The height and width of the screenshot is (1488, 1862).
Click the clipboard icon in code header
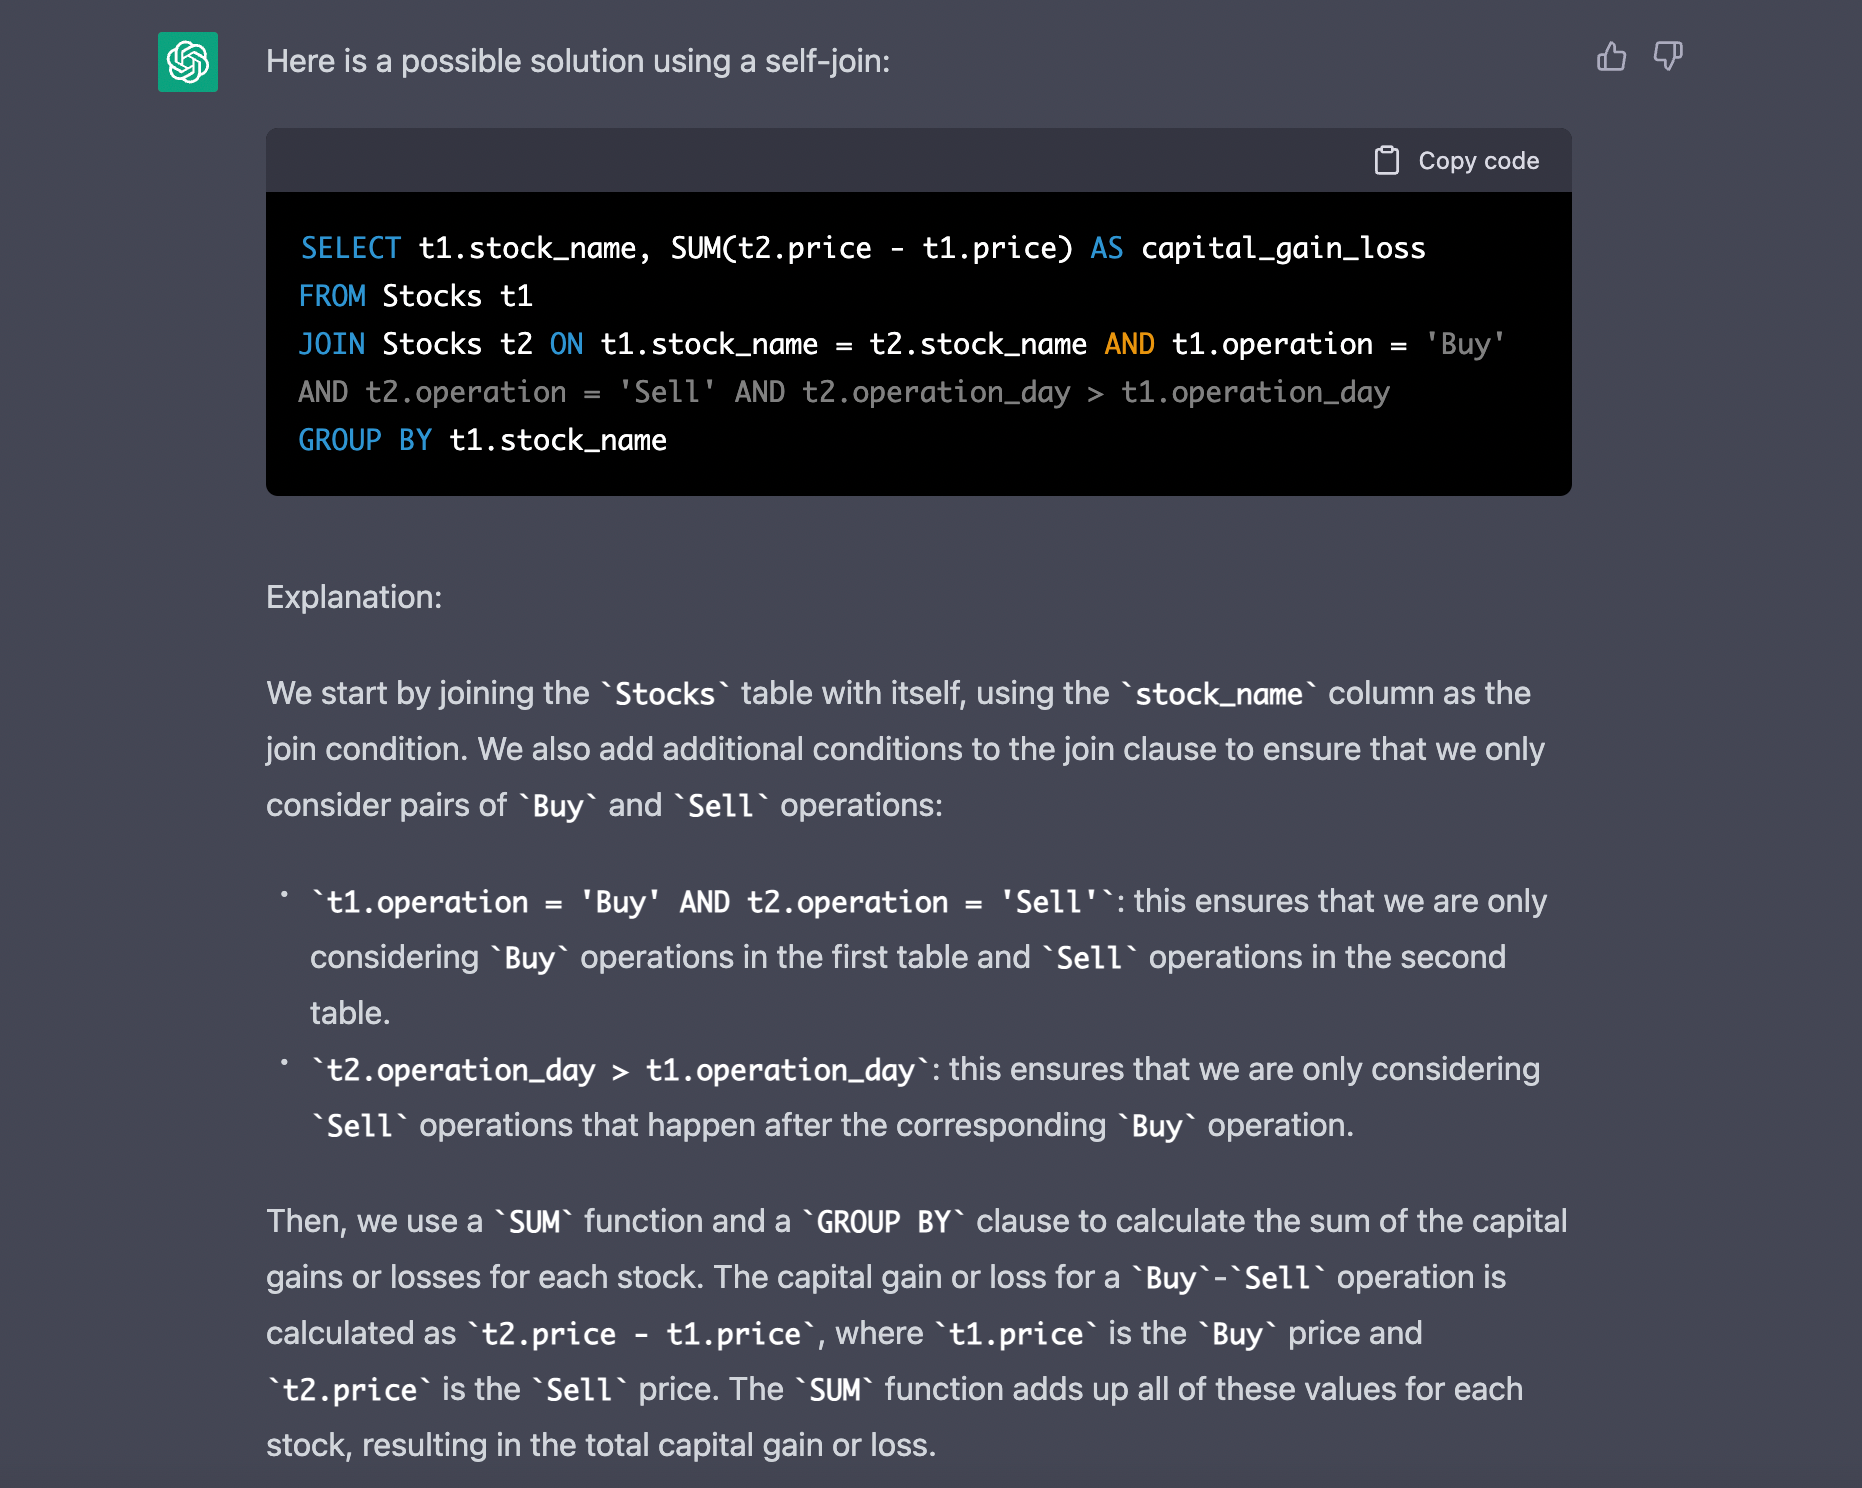1386,161
